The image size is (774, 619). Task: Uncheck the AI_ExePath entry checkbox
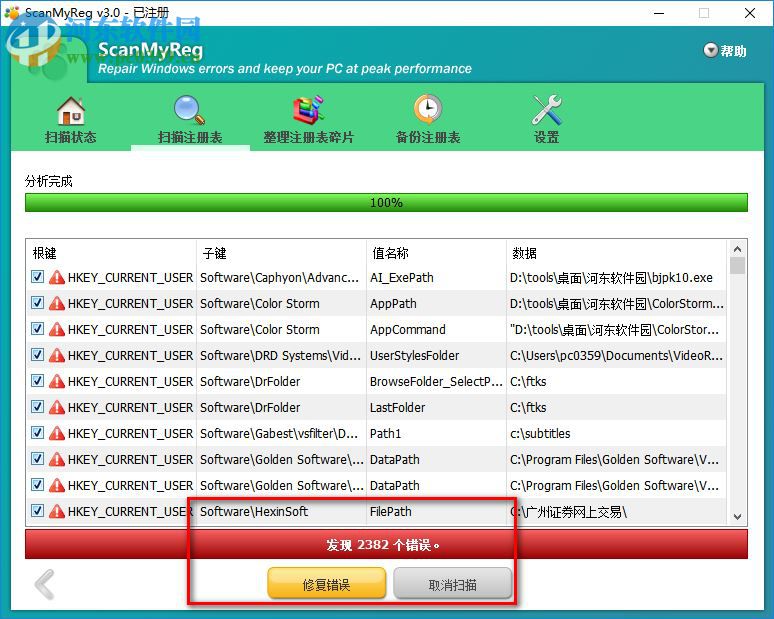38,276
